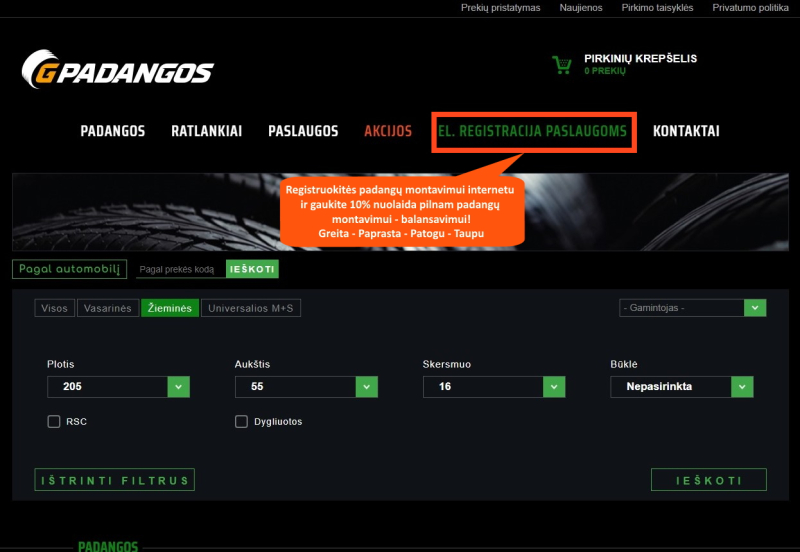Open the KONTAKTAI menu item

pyautogui.click(x=686, y=131)
